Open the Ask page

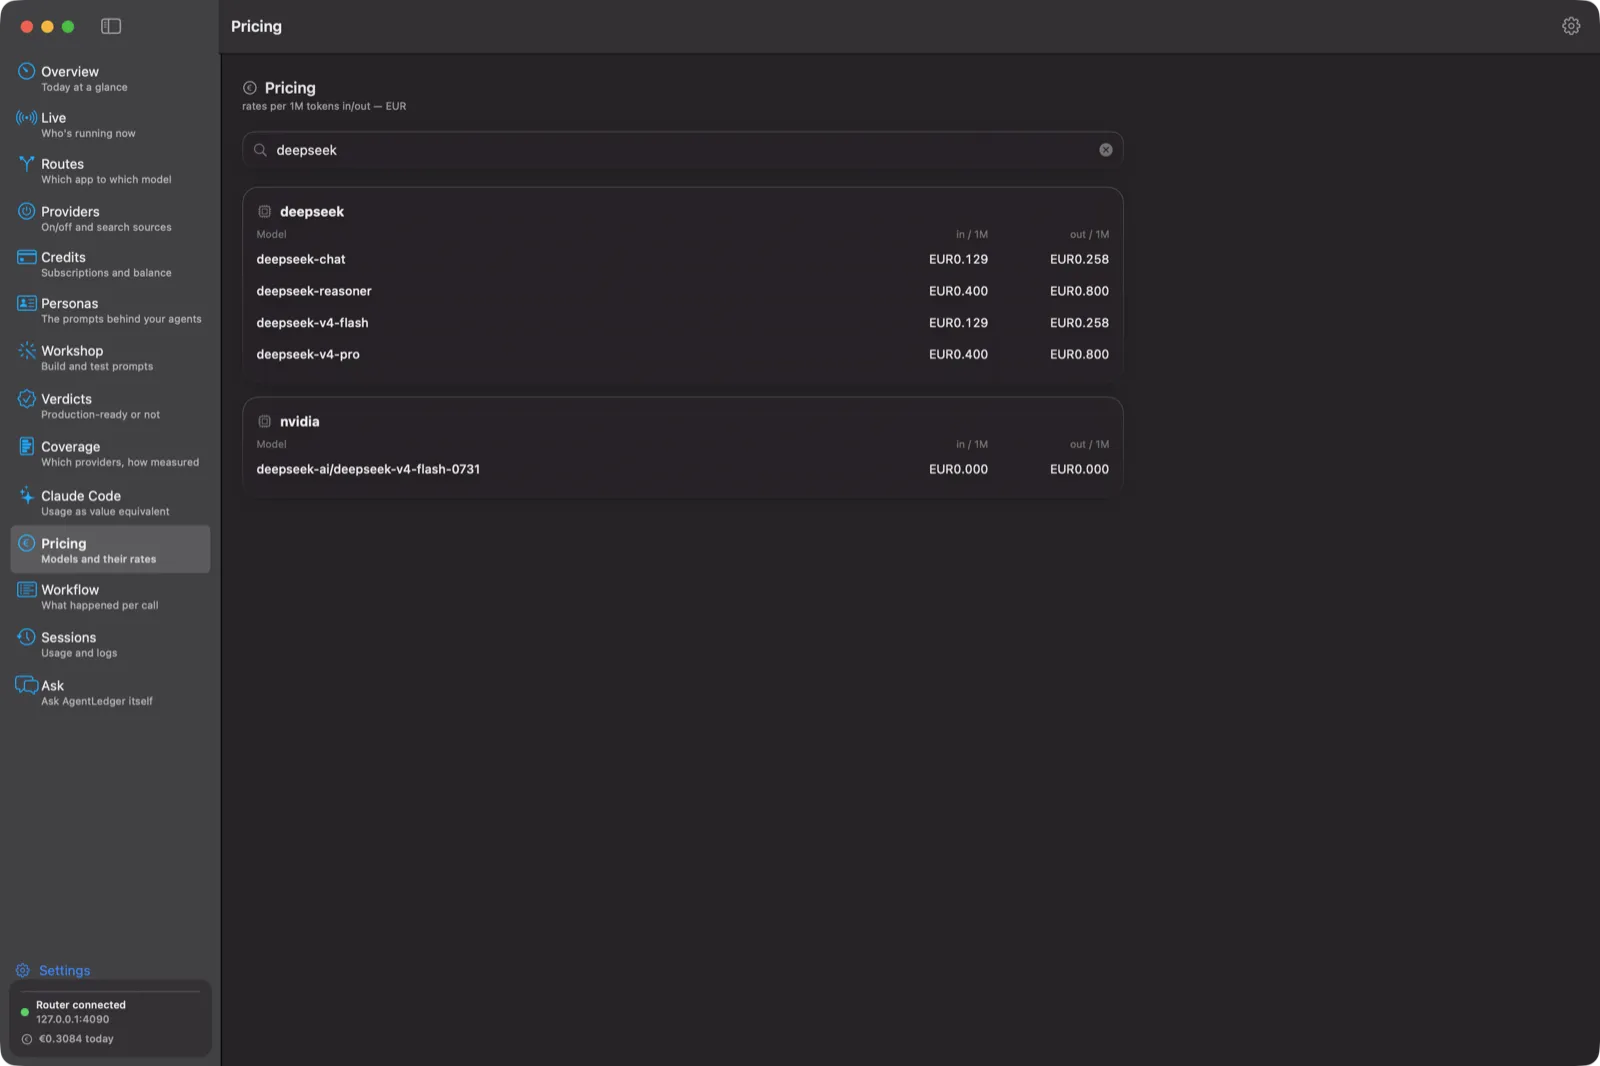click(x=110, y=692)
